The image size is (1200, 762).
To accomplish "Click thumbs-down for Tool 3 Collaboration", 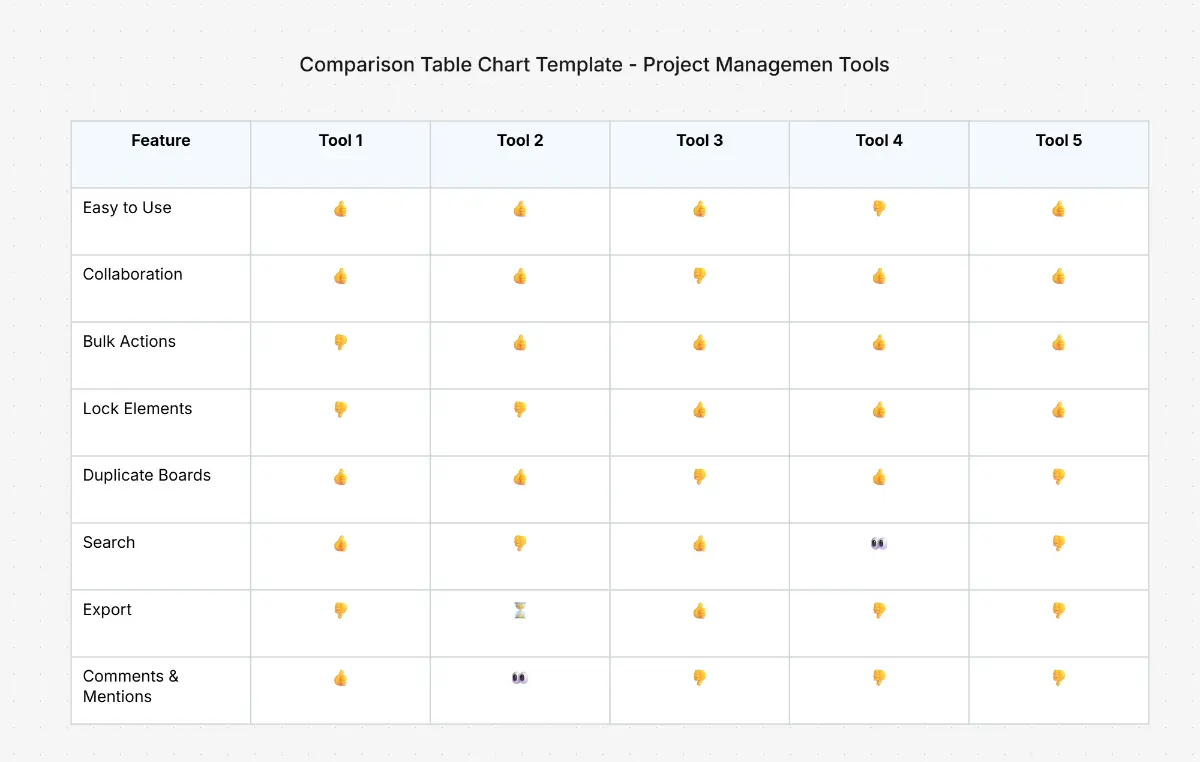I will 700,276.
